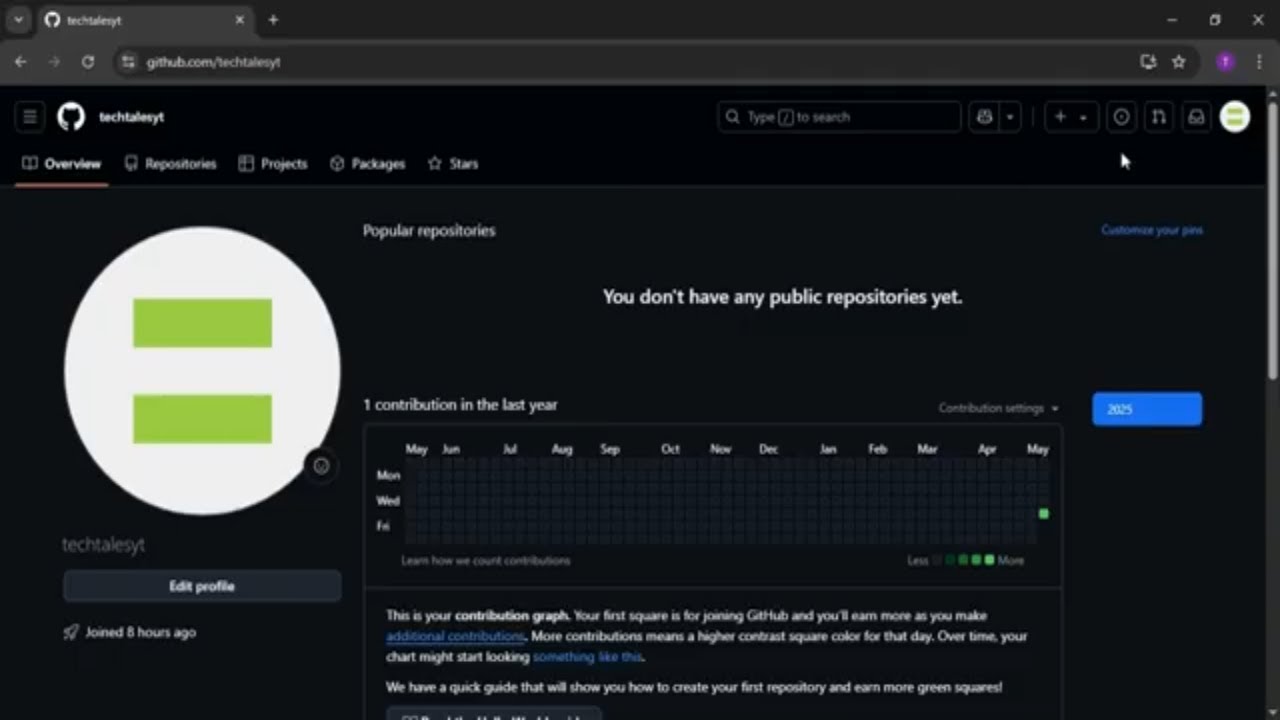Click the '1 contribution in the last year' heading
The image size is (1280, 720).
tap(460, 405)
